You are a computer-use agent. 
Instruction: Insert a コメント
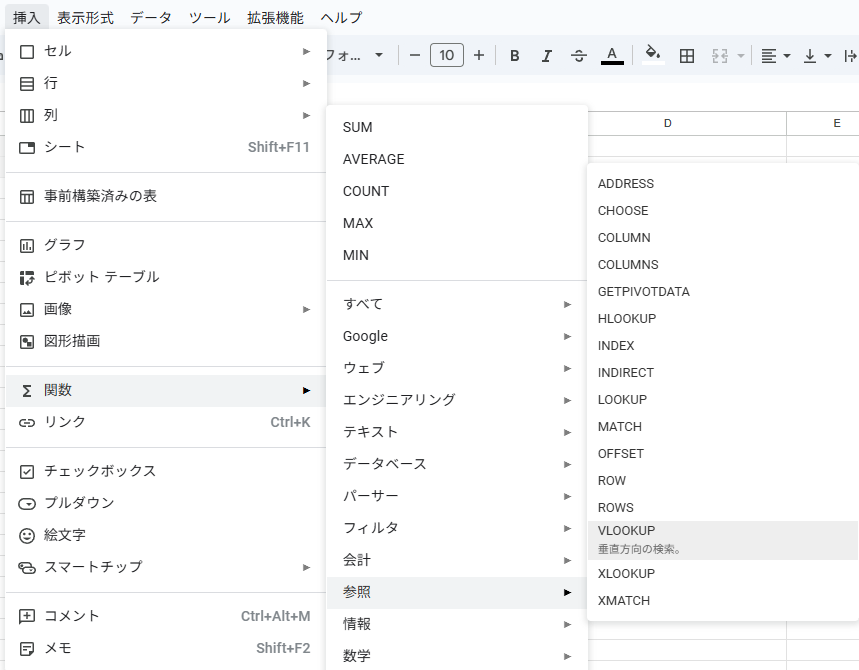click(x=165, y=616)
